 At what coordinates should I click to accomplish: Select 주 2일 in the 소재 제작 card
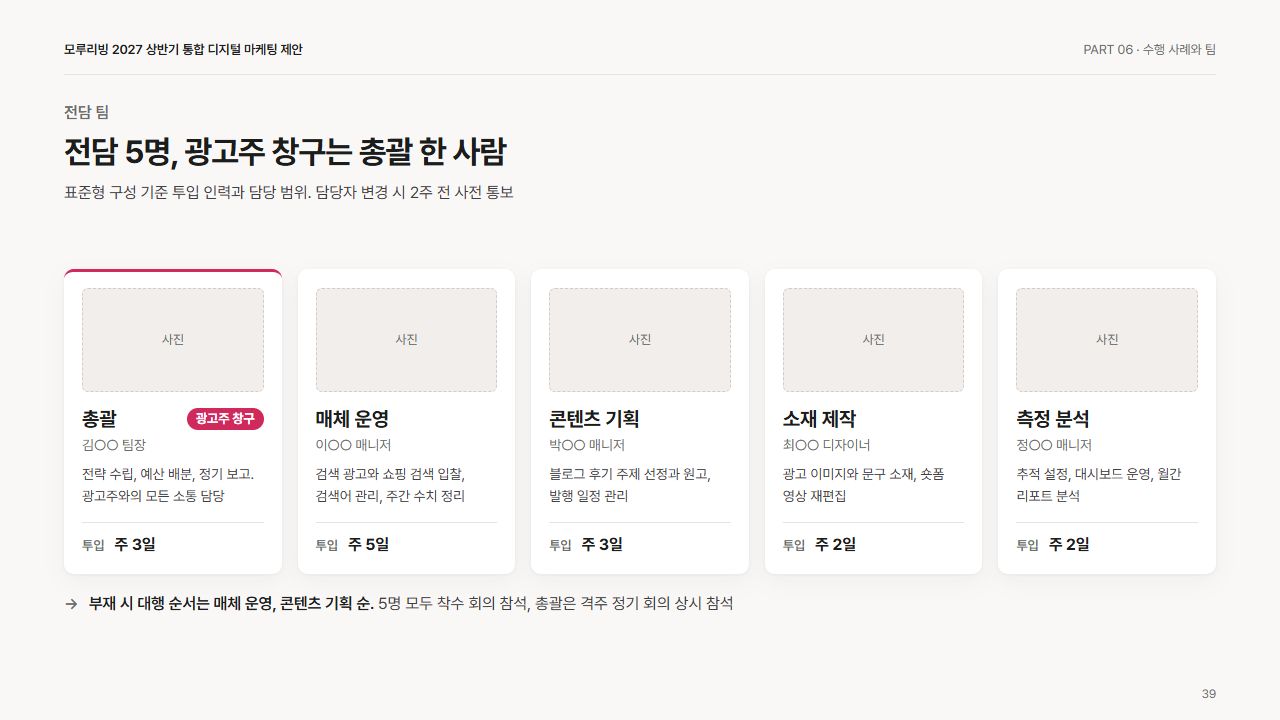[836, 545]
